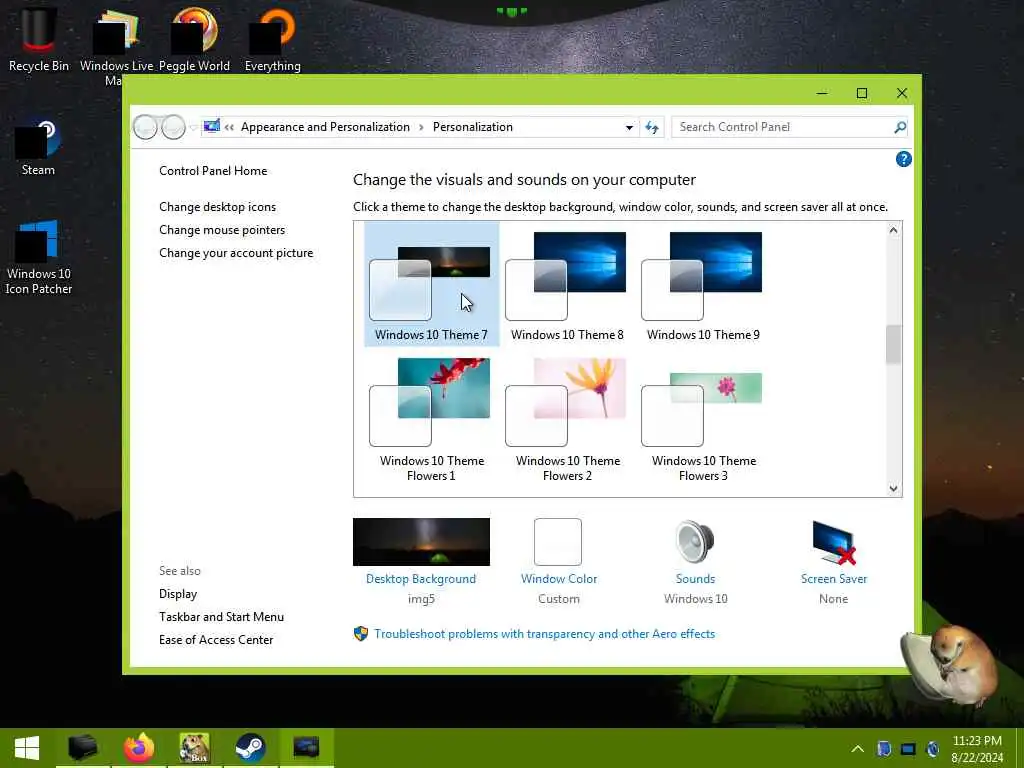Click the Control Panel forward arrow

[173, 127]
